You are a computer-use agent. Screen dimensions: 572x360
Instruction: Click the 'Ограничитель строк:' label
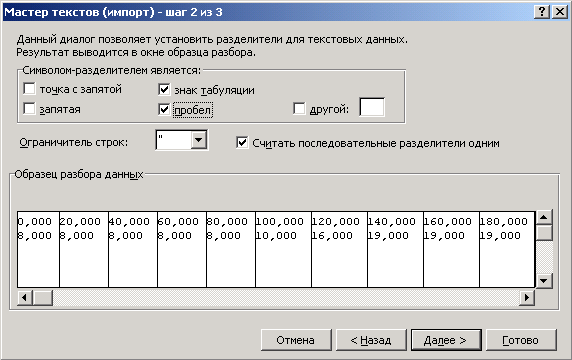74,142
